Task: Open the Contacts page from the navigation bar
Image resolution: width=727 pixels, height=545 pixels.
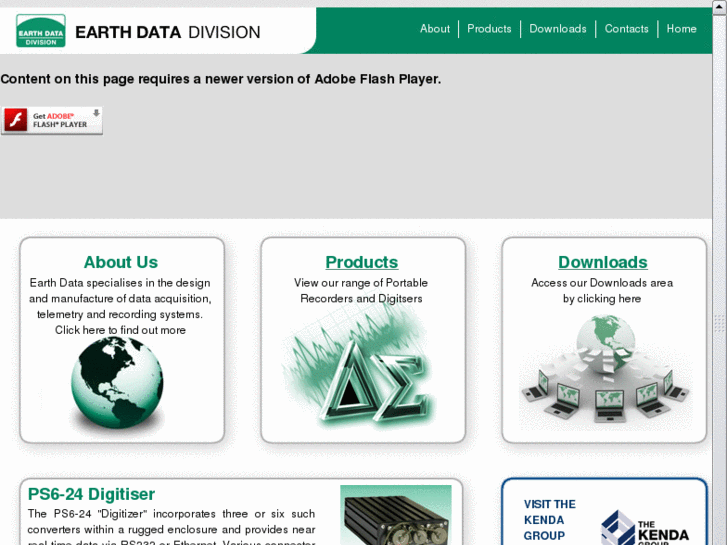Action: (626, 29)
